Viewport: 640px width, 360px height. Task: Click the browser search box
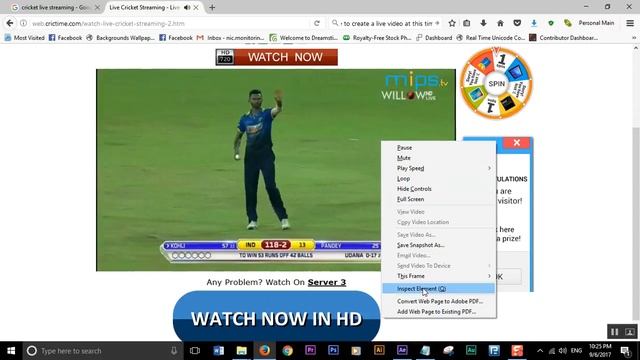point(386,23)
